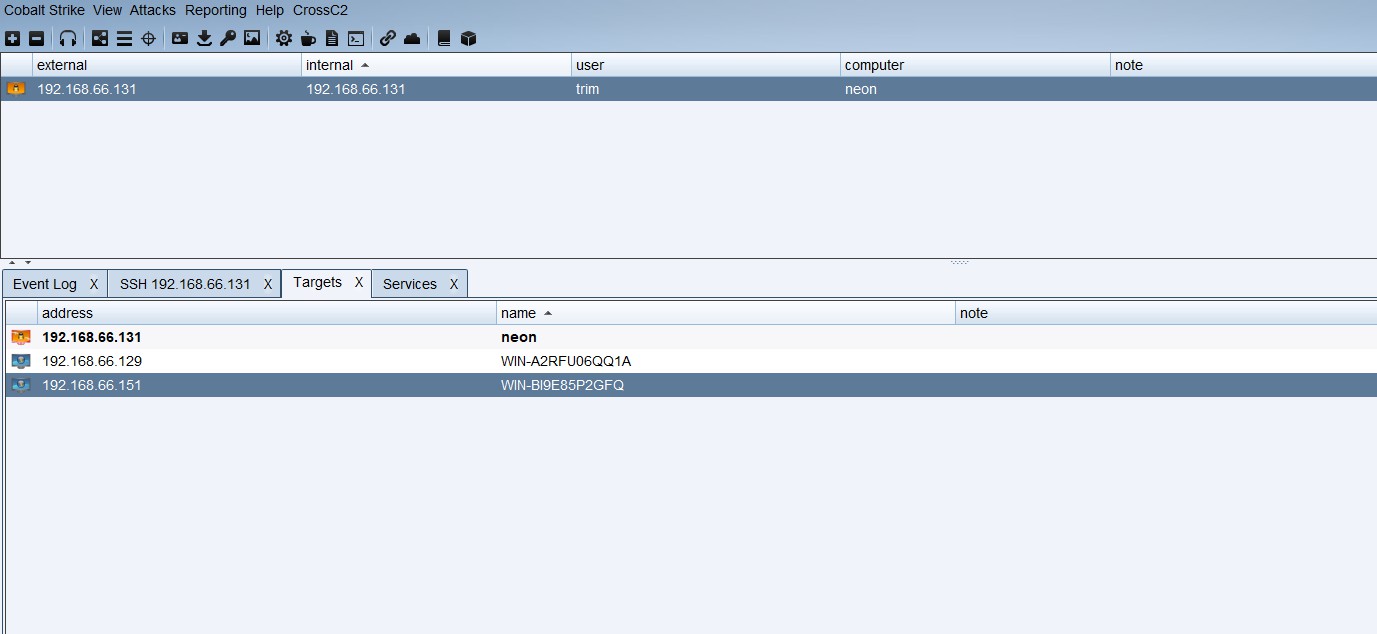Sort targets by the name column

click(x=519, y=312)
